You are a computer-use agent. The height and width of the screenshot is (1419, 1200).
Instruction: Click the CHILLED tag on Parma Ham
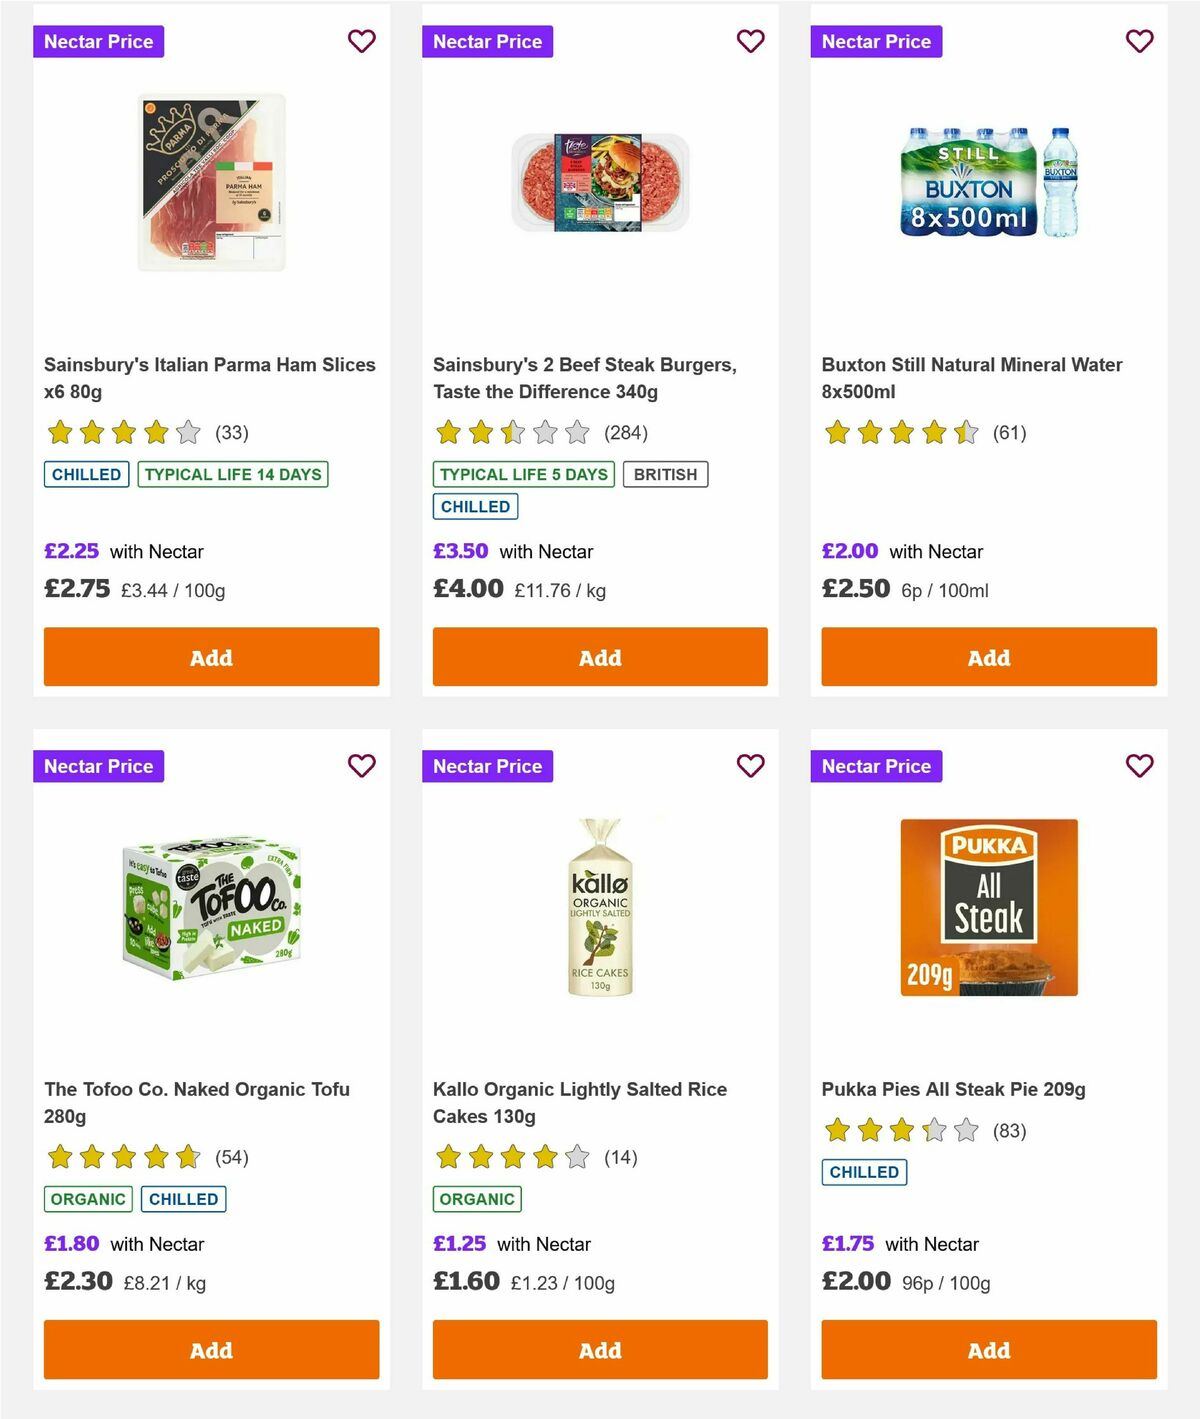(x=86, y=474)
